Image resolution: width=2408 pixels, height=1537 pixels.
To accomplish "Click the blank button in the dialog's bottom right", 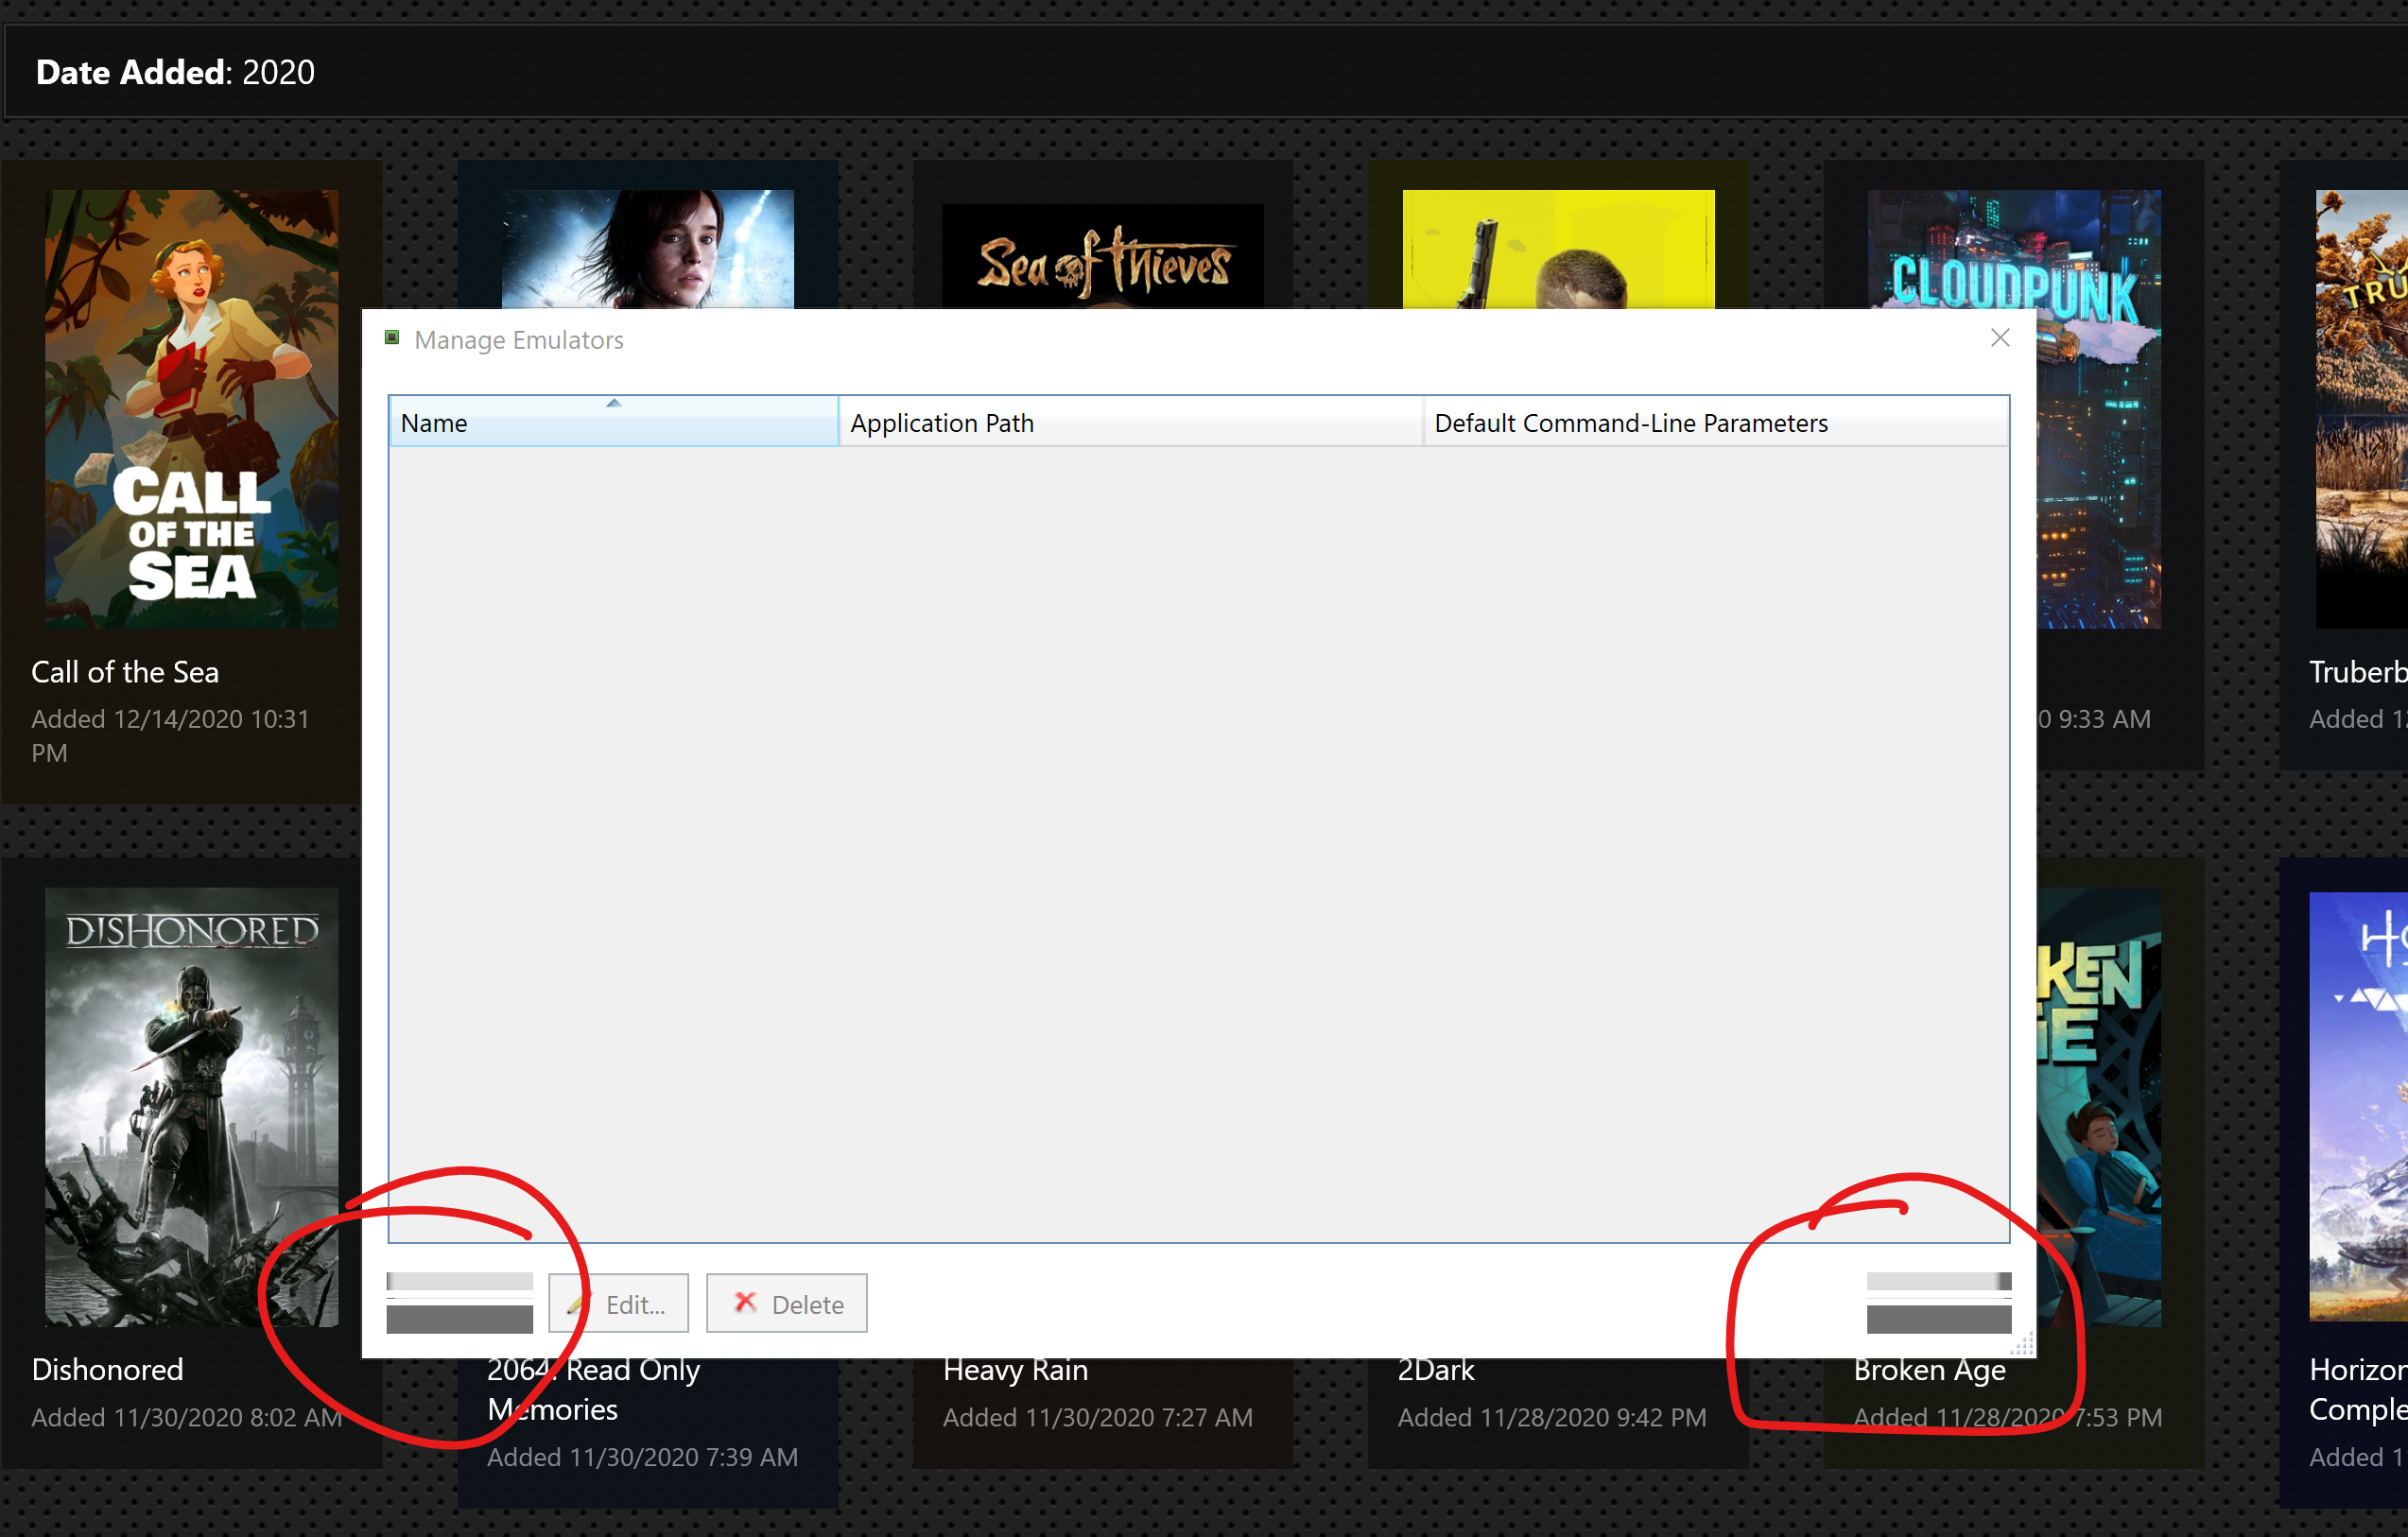I will tap(1939, 1303).
